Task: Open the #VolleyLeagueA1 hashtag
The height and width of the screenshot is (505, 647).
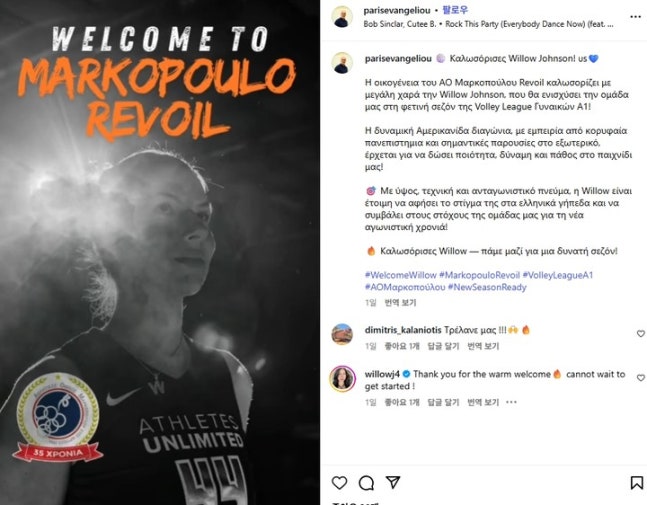Action: (x=557, y=275)
